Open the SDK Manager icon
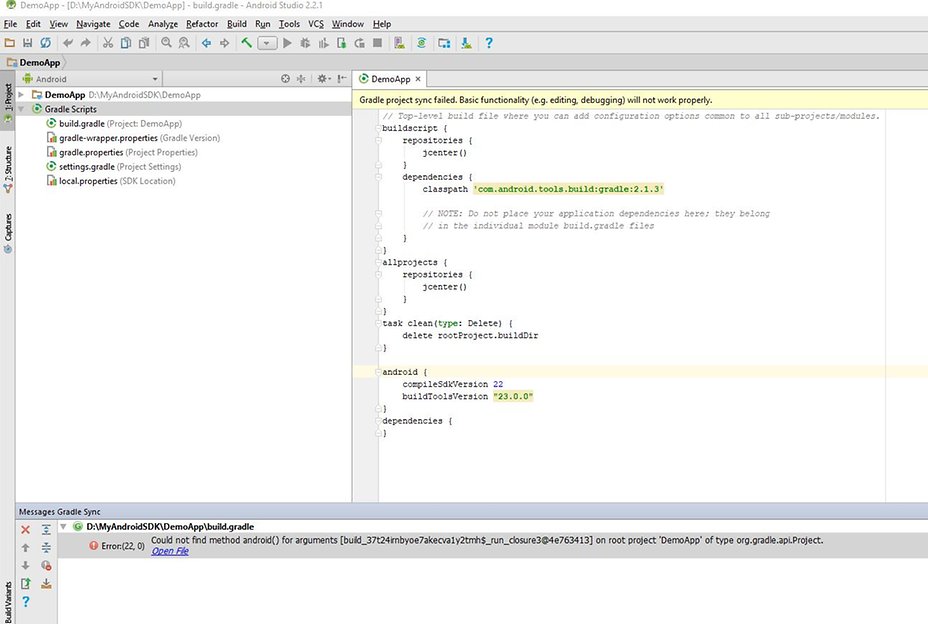Image resolution: width=928 pixels, height=624 pixels. pyautogui.click(x=466, y=43)
